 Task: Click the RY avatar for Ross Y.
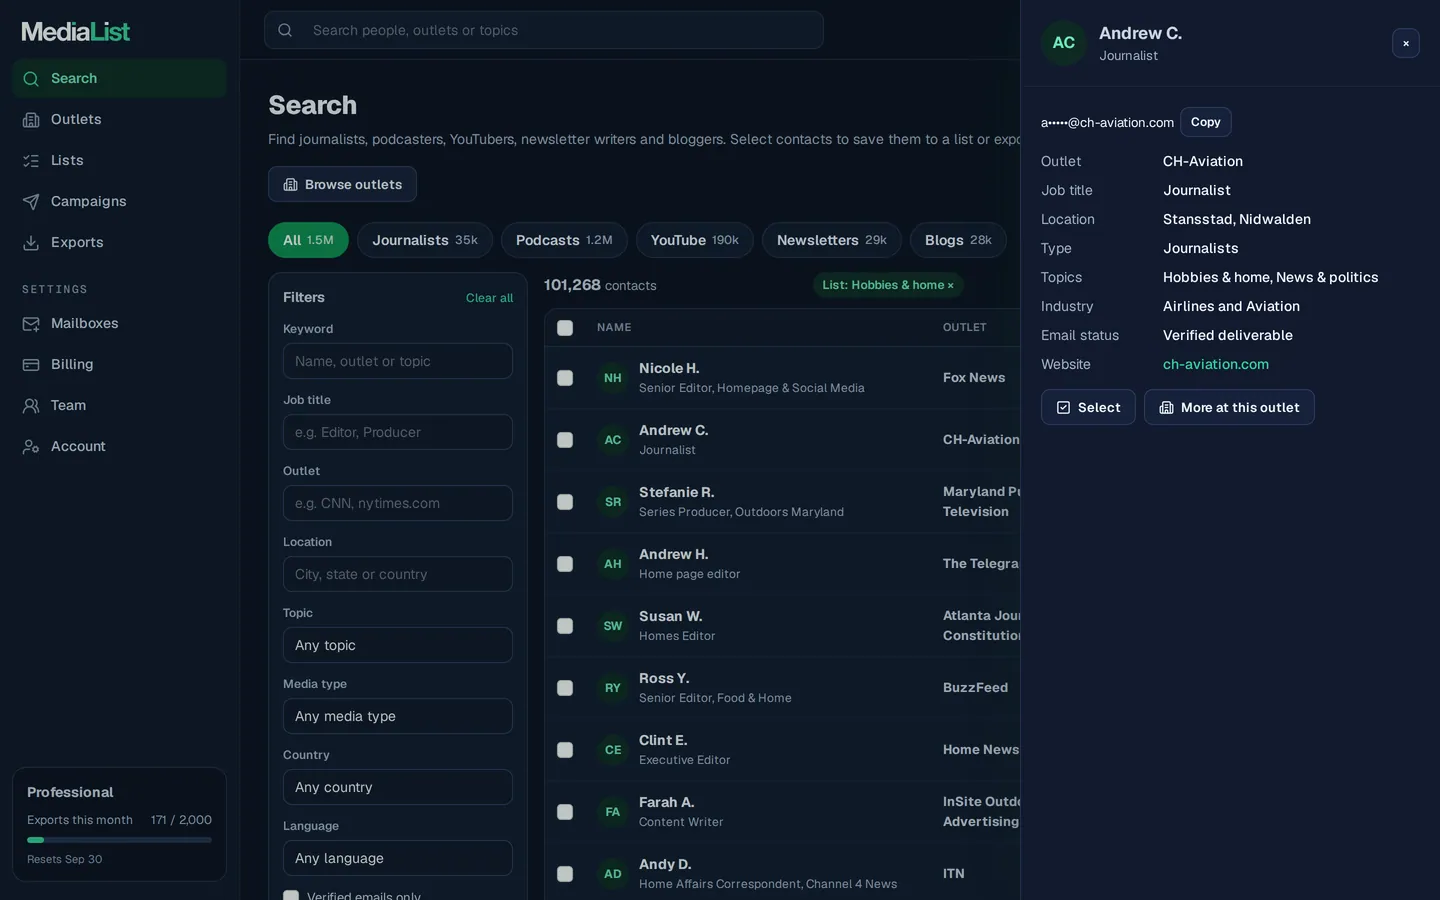pyautogui.click(x=613, y=688)
